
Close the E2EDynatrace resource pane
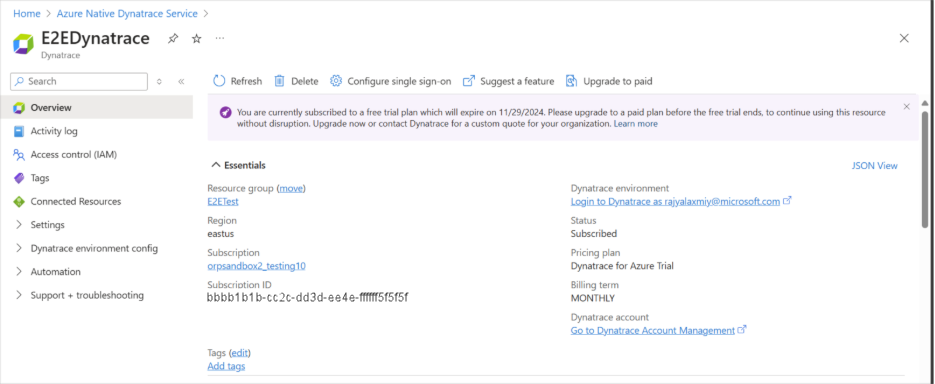(x=904, y=39)
